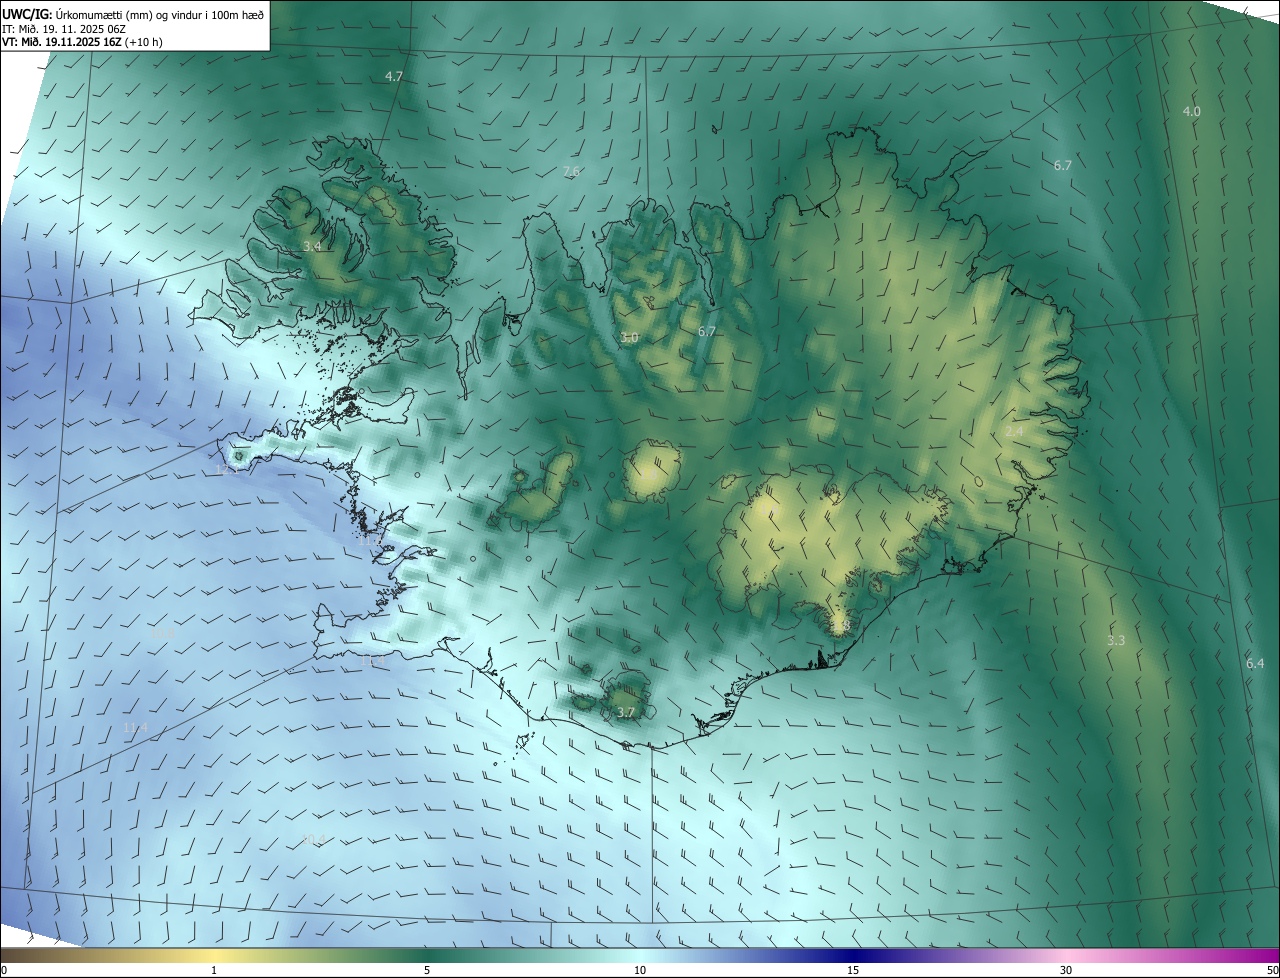Click the 12.1 value label
Screen dimensions: 1280x978
(x=228, y=469)
